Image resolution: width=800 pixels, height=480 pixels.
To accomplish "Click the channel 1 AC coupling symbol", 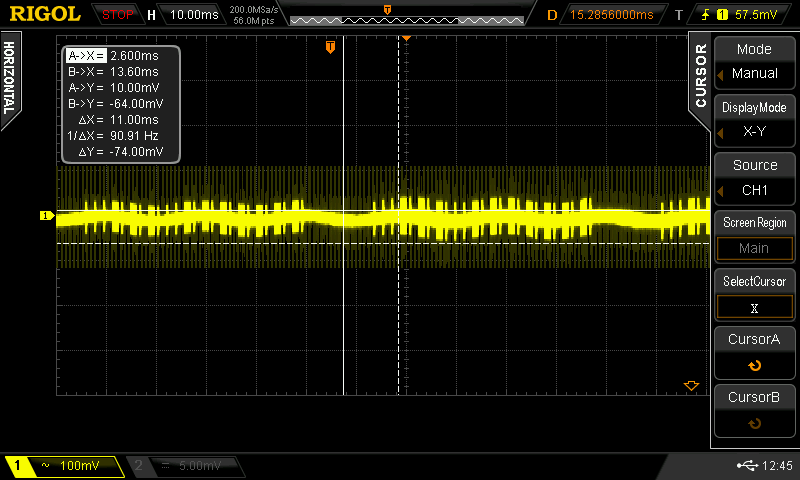I will click(45, 465).
